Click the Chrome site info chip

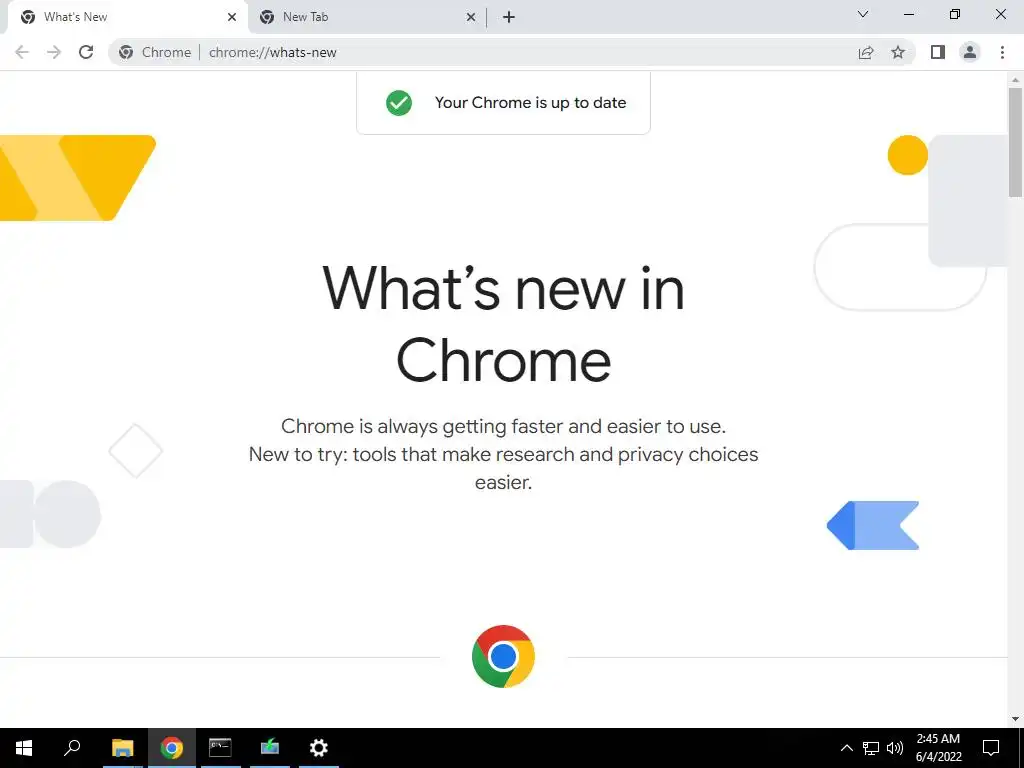[x=155, y=52]
